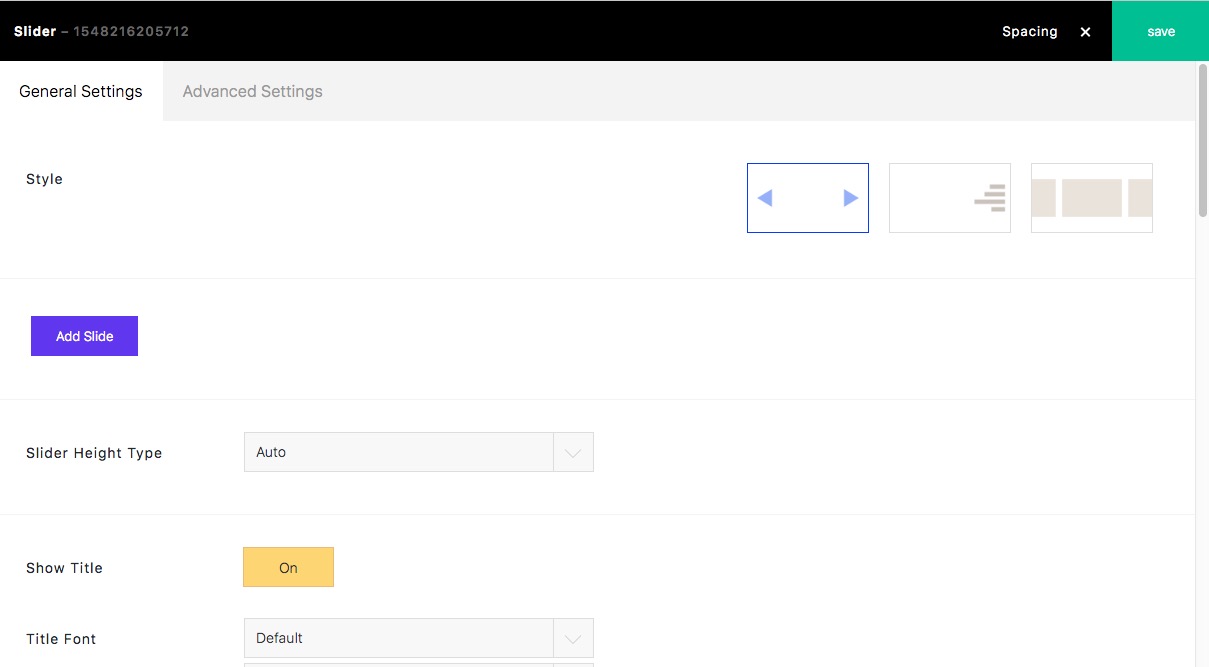Choose the right-aligned lines slider style

point(950,198)
